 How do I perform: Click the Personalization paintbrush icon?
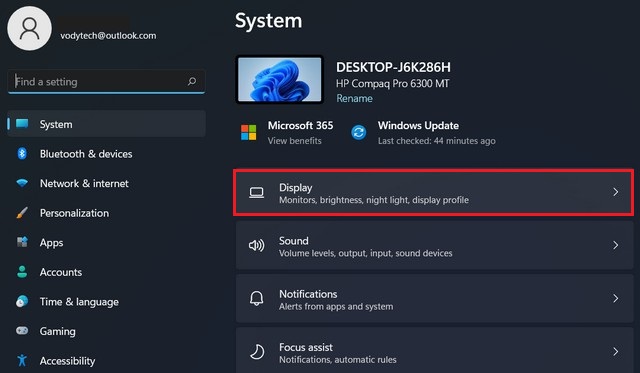point(22,213)
